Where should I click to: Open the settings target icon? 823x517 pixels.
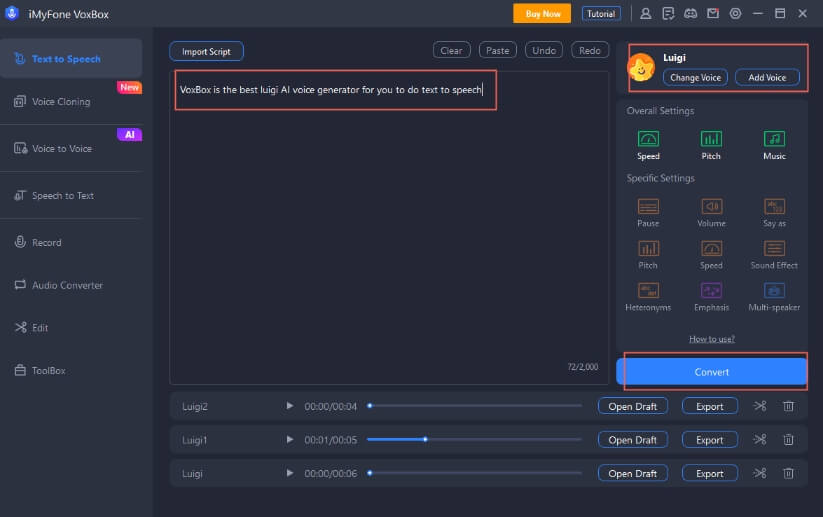click(735, 14)
